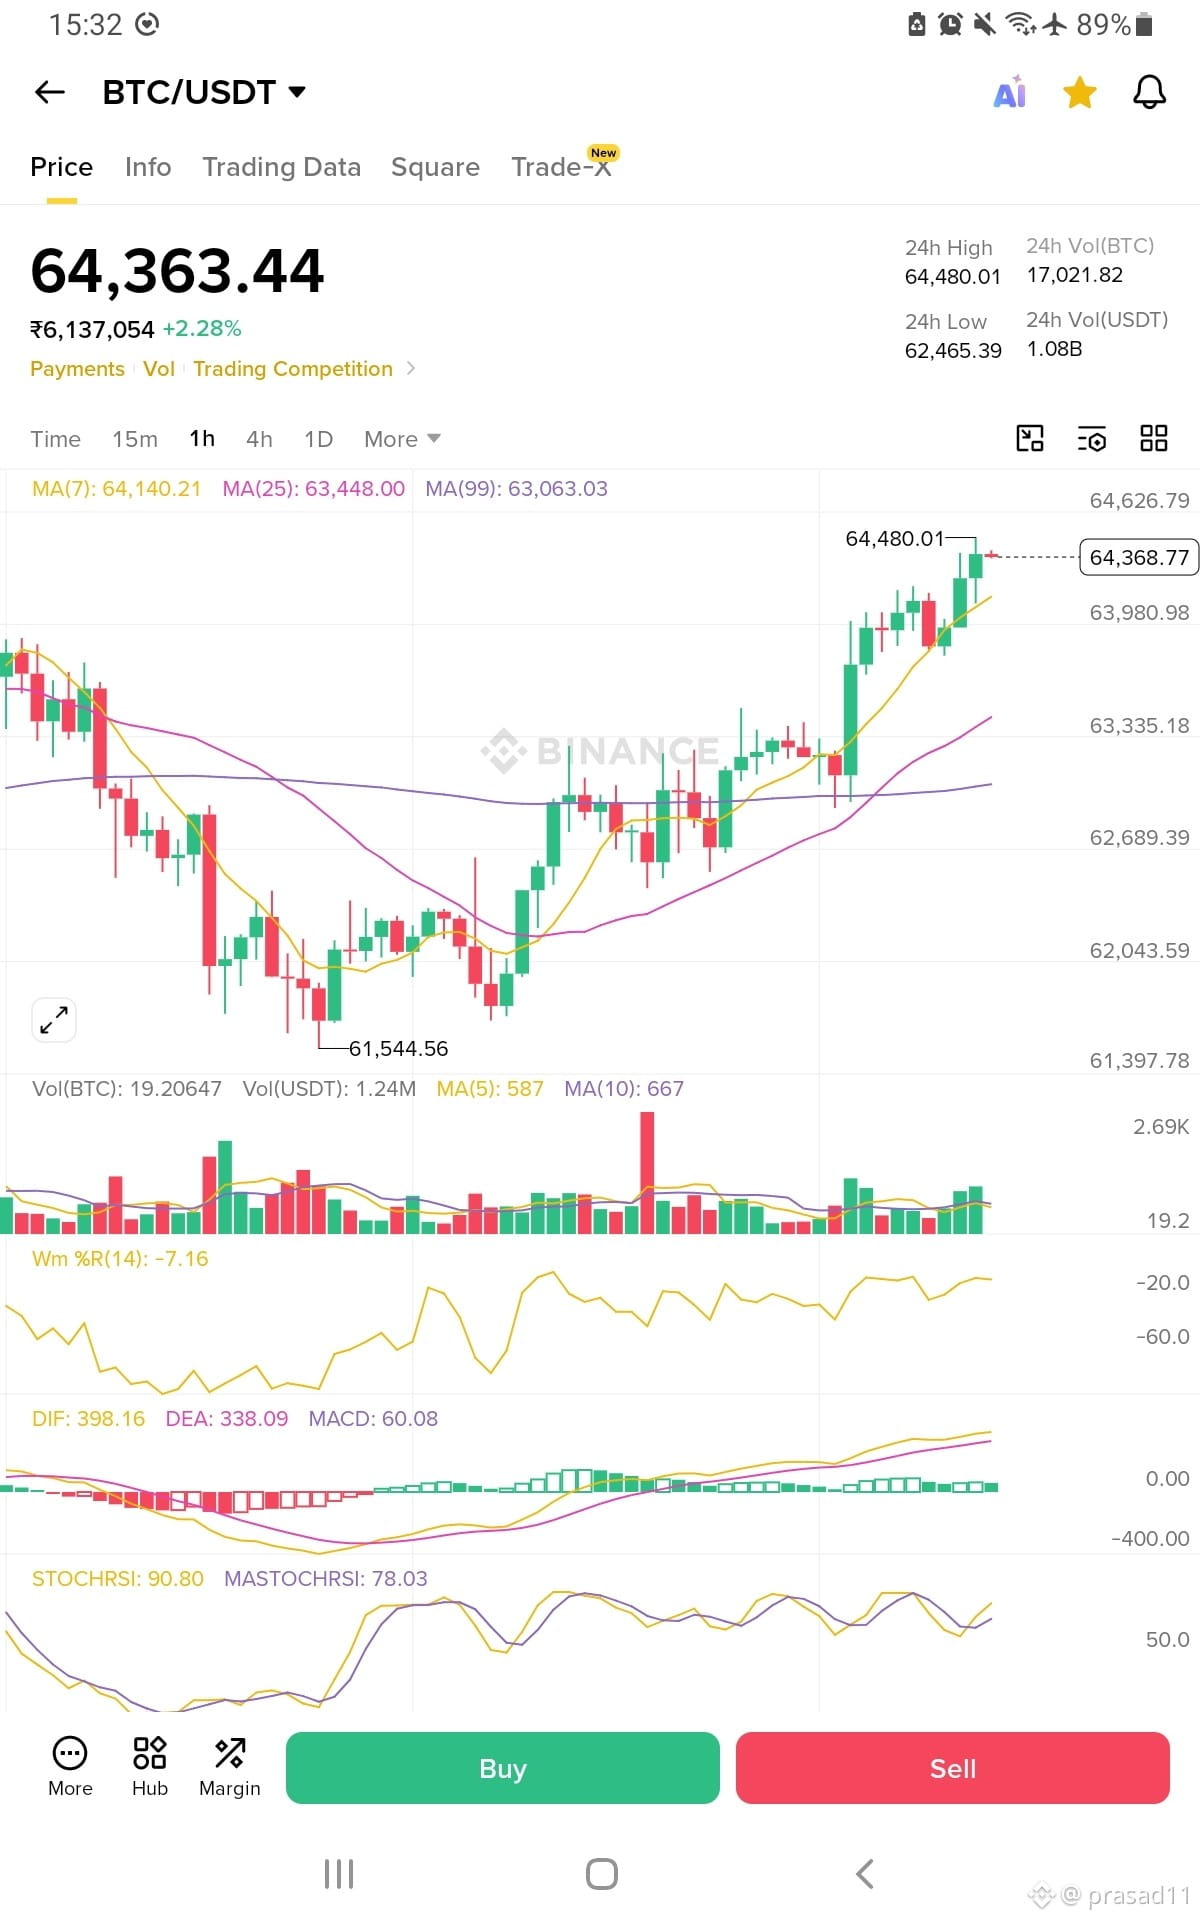
Task: Go back using the top-left arrow
Action: point(49,93)
